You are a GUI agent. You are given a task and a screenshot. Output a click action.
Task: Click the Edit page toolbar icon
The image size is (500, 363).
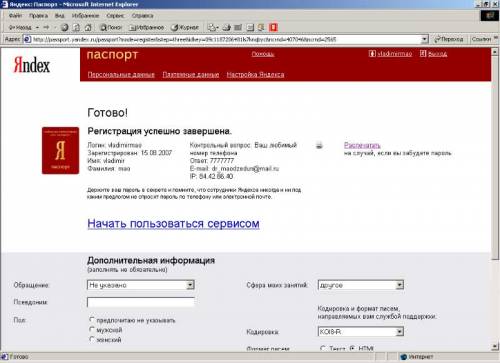(238, 27)
